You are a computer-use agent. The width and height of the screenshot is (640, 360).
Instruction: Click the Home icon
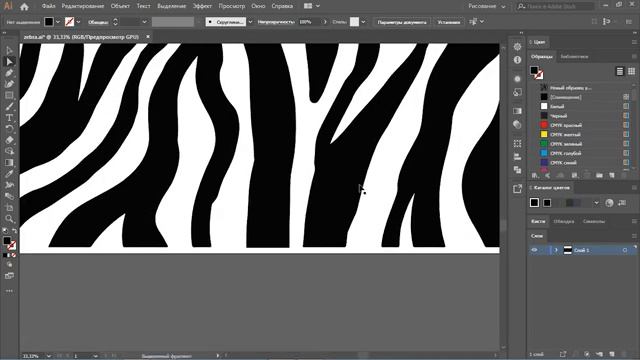(x=24, y=7)
